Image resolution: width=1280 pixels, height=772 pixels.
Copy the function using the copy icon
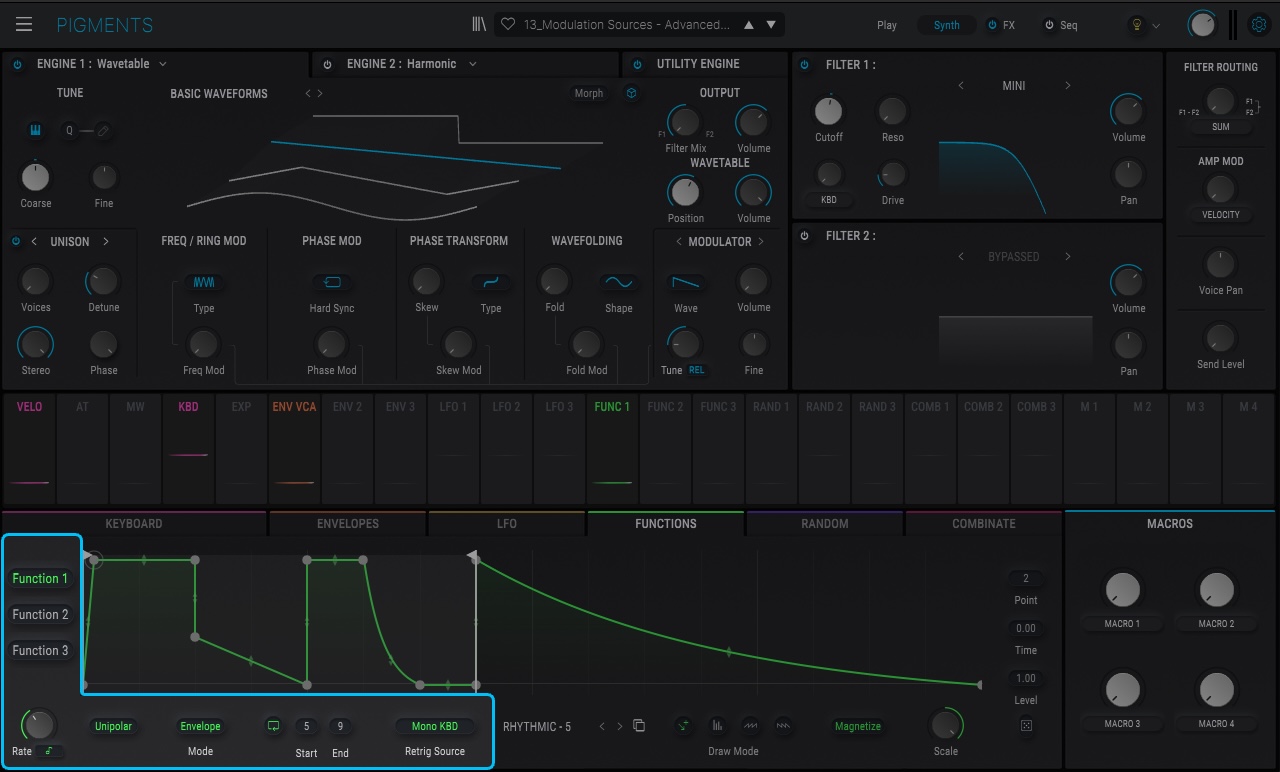click(x=639, y=726)
